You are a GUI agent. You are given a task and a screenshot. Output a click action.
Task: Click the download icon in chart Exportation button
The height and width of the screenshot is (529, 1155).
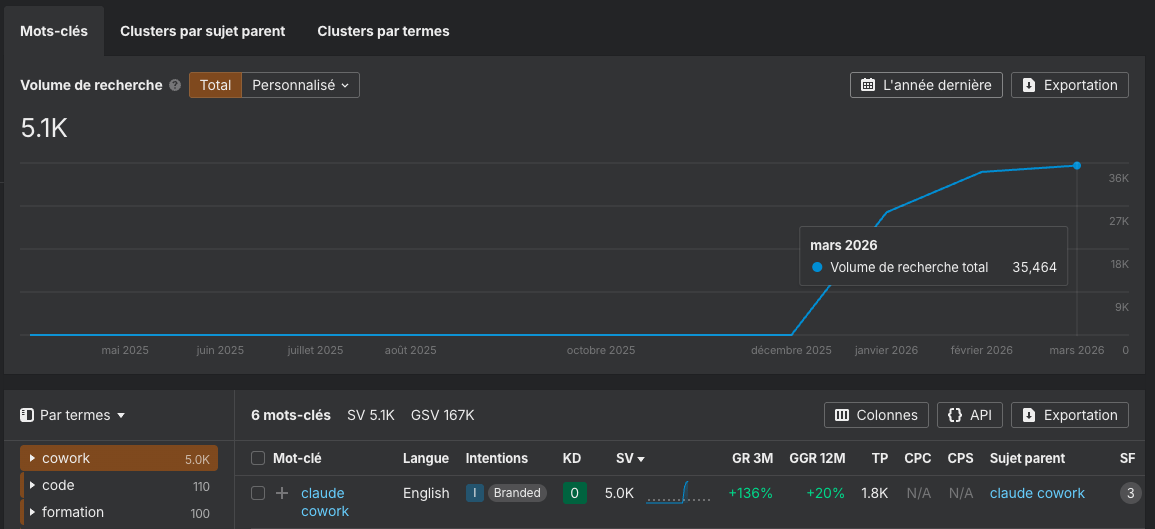pos(1029,85)
